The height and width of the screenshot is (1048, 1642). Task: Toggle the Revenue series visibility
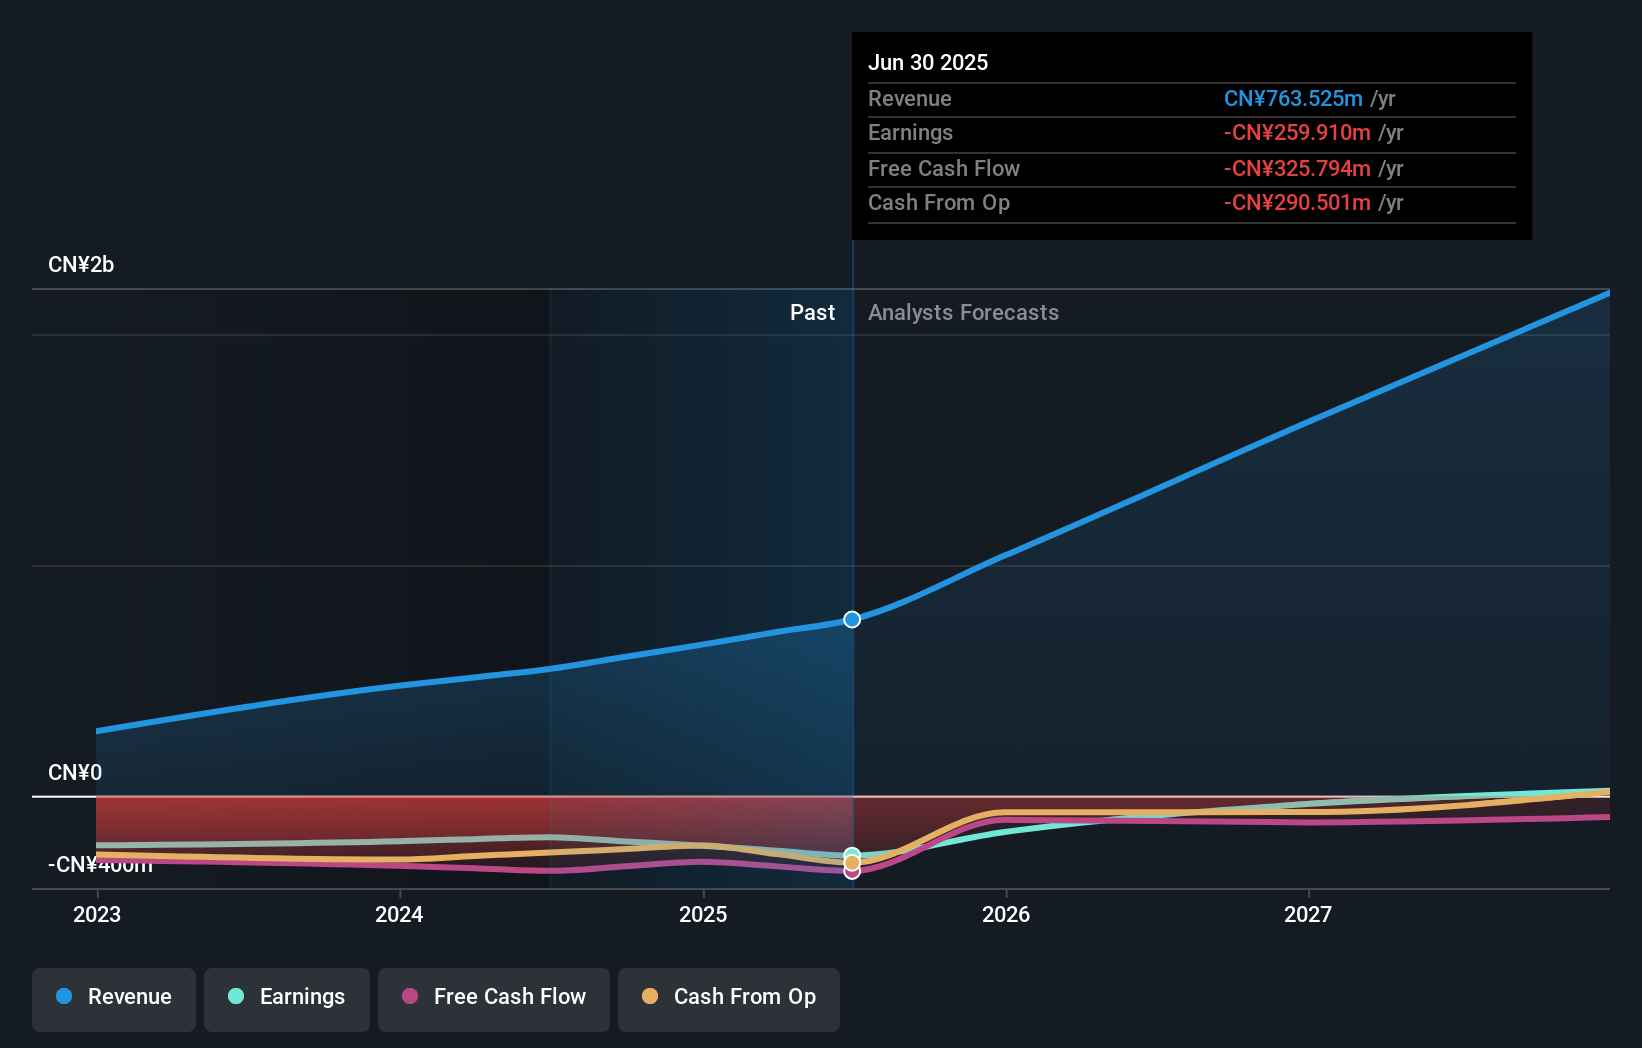pos(113,999)
